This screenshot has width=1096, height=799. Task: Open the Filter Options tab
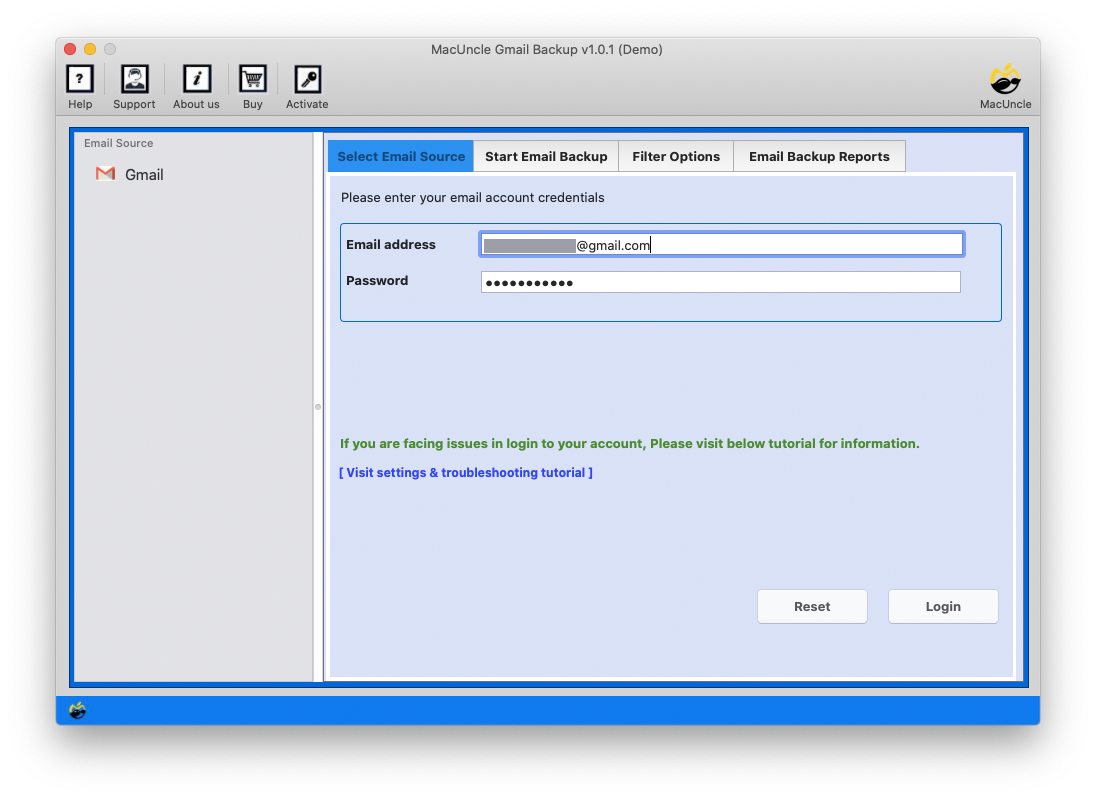pyautogui.click(x=676, y=156)
